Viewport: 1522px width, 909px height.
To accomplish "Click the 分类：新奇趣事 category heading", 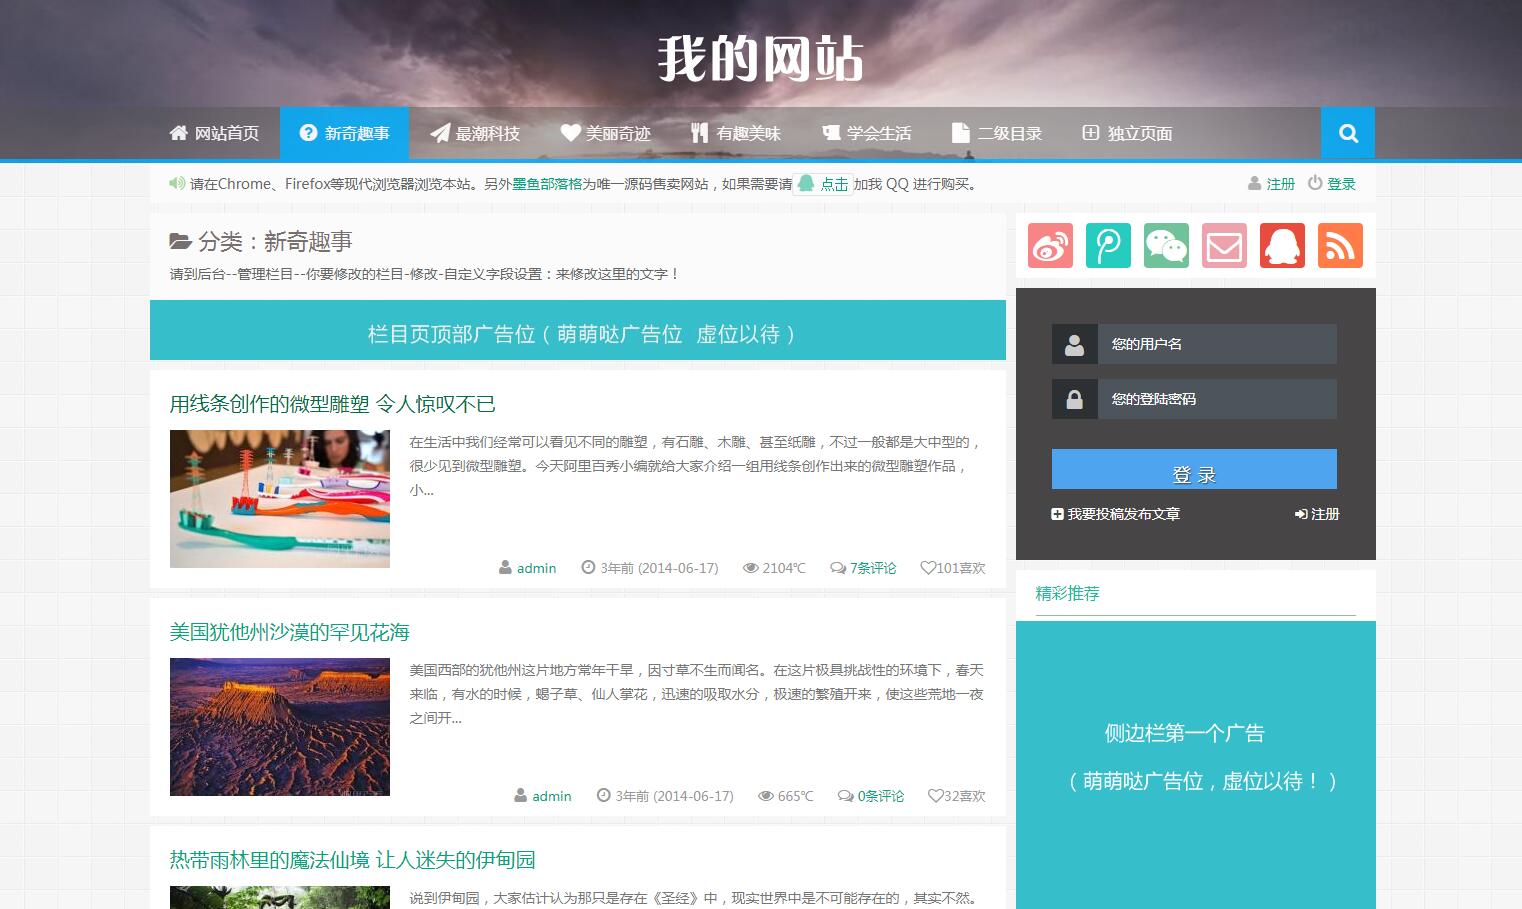I will click(261, 241).
